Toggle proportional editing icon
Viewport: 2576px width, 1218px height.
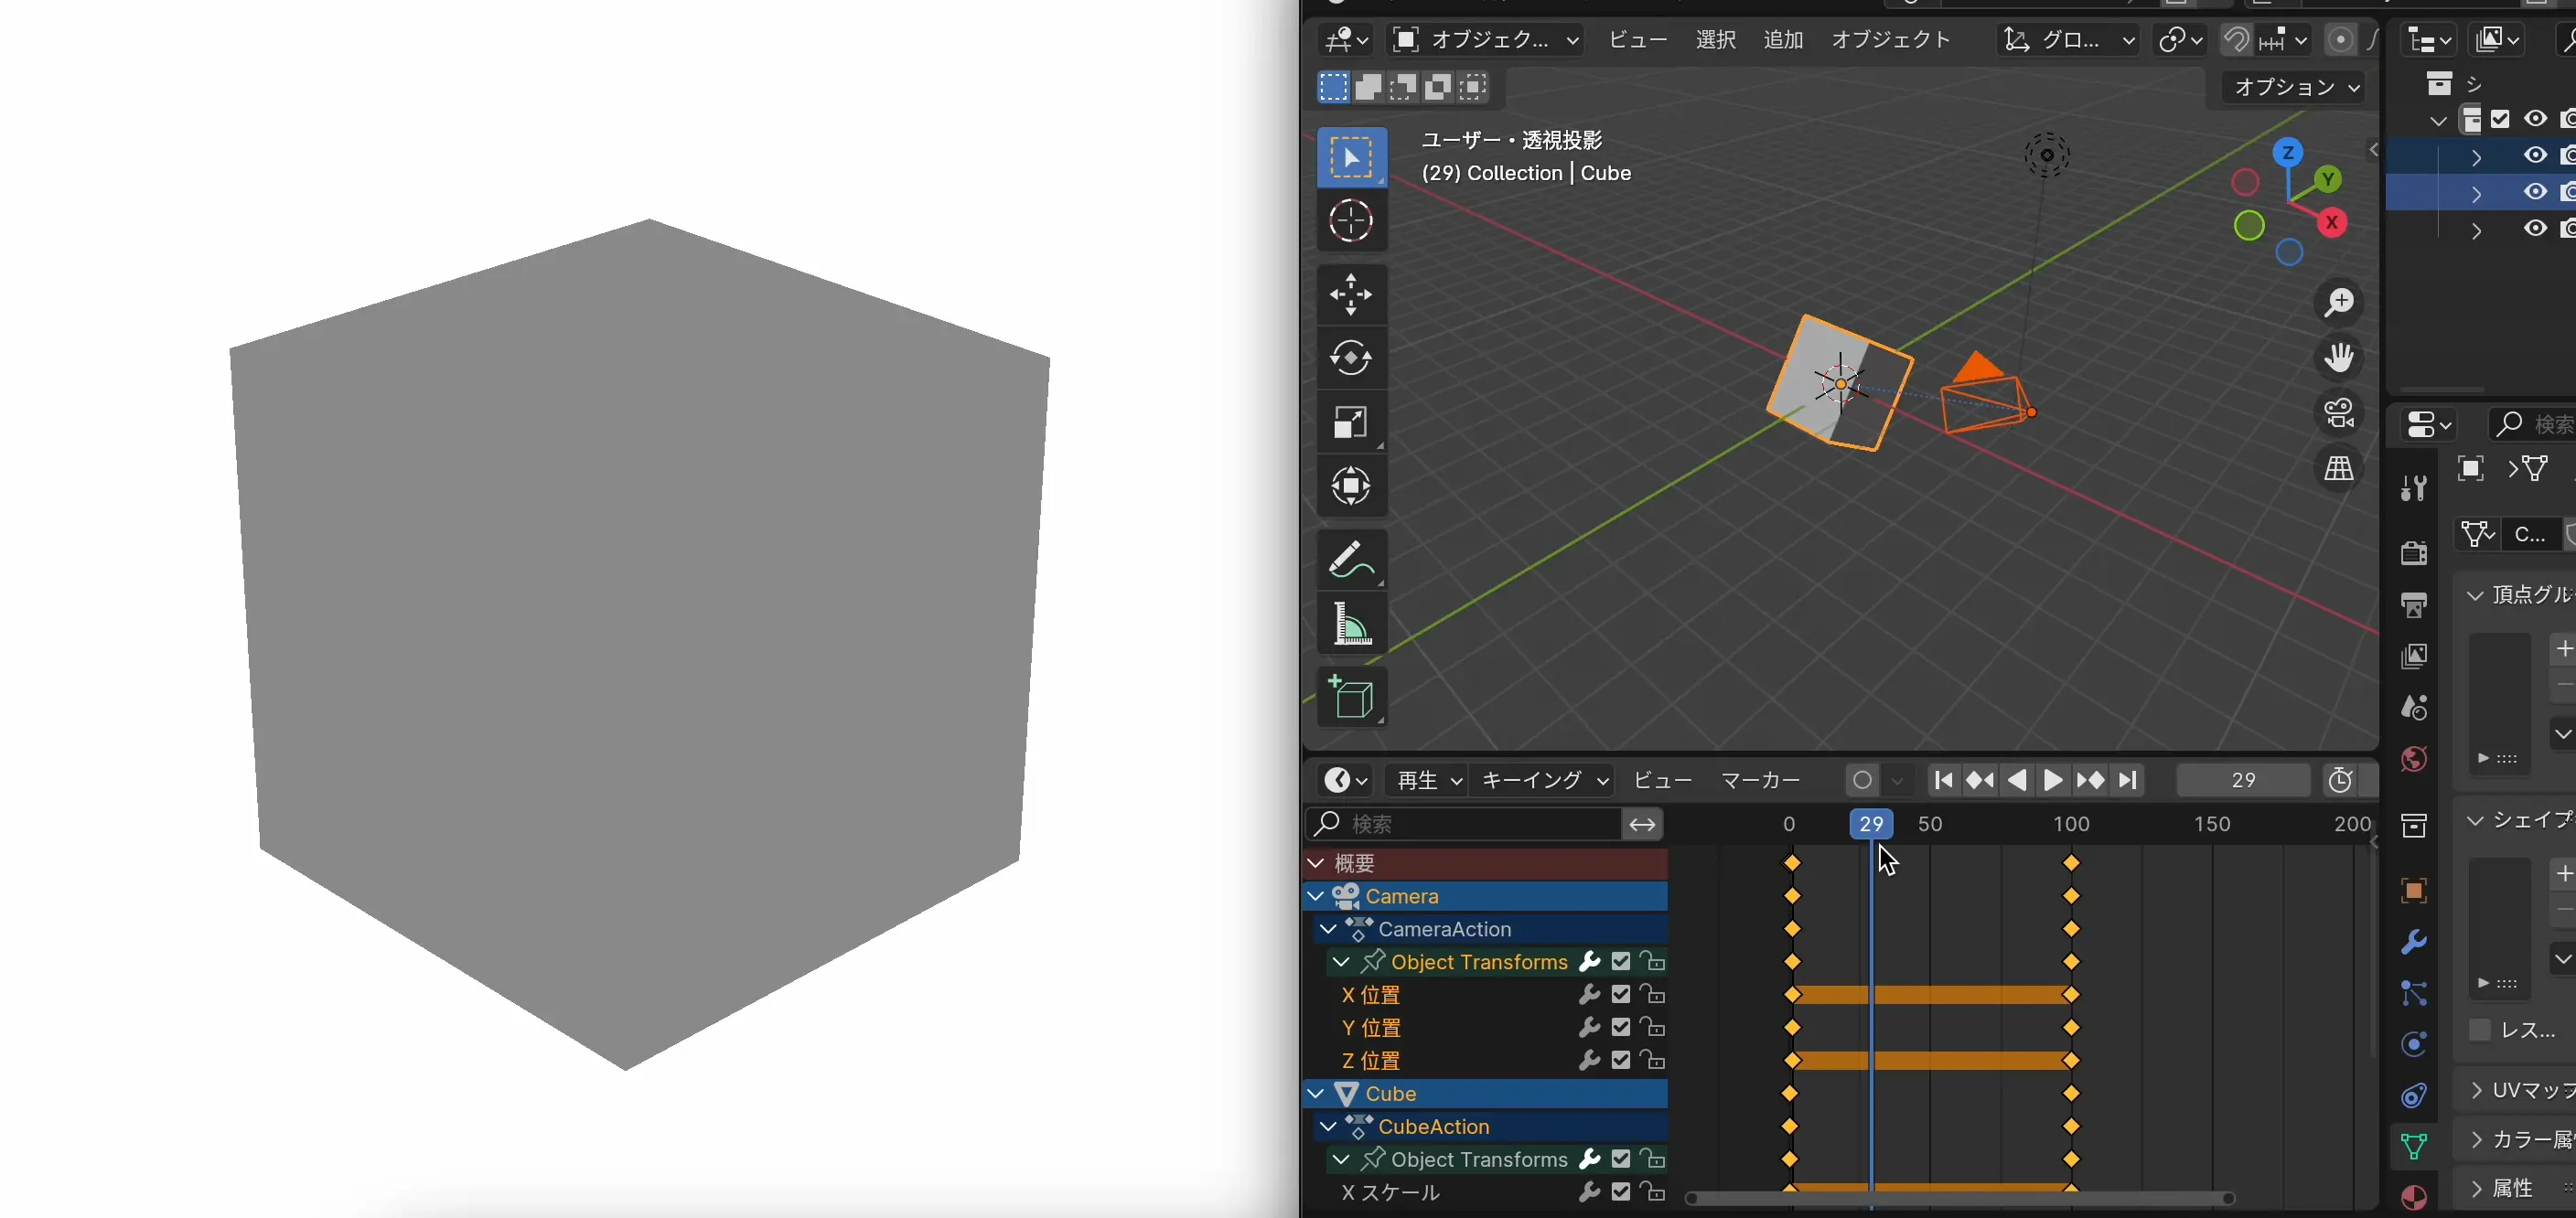[x=2340, y=40]
